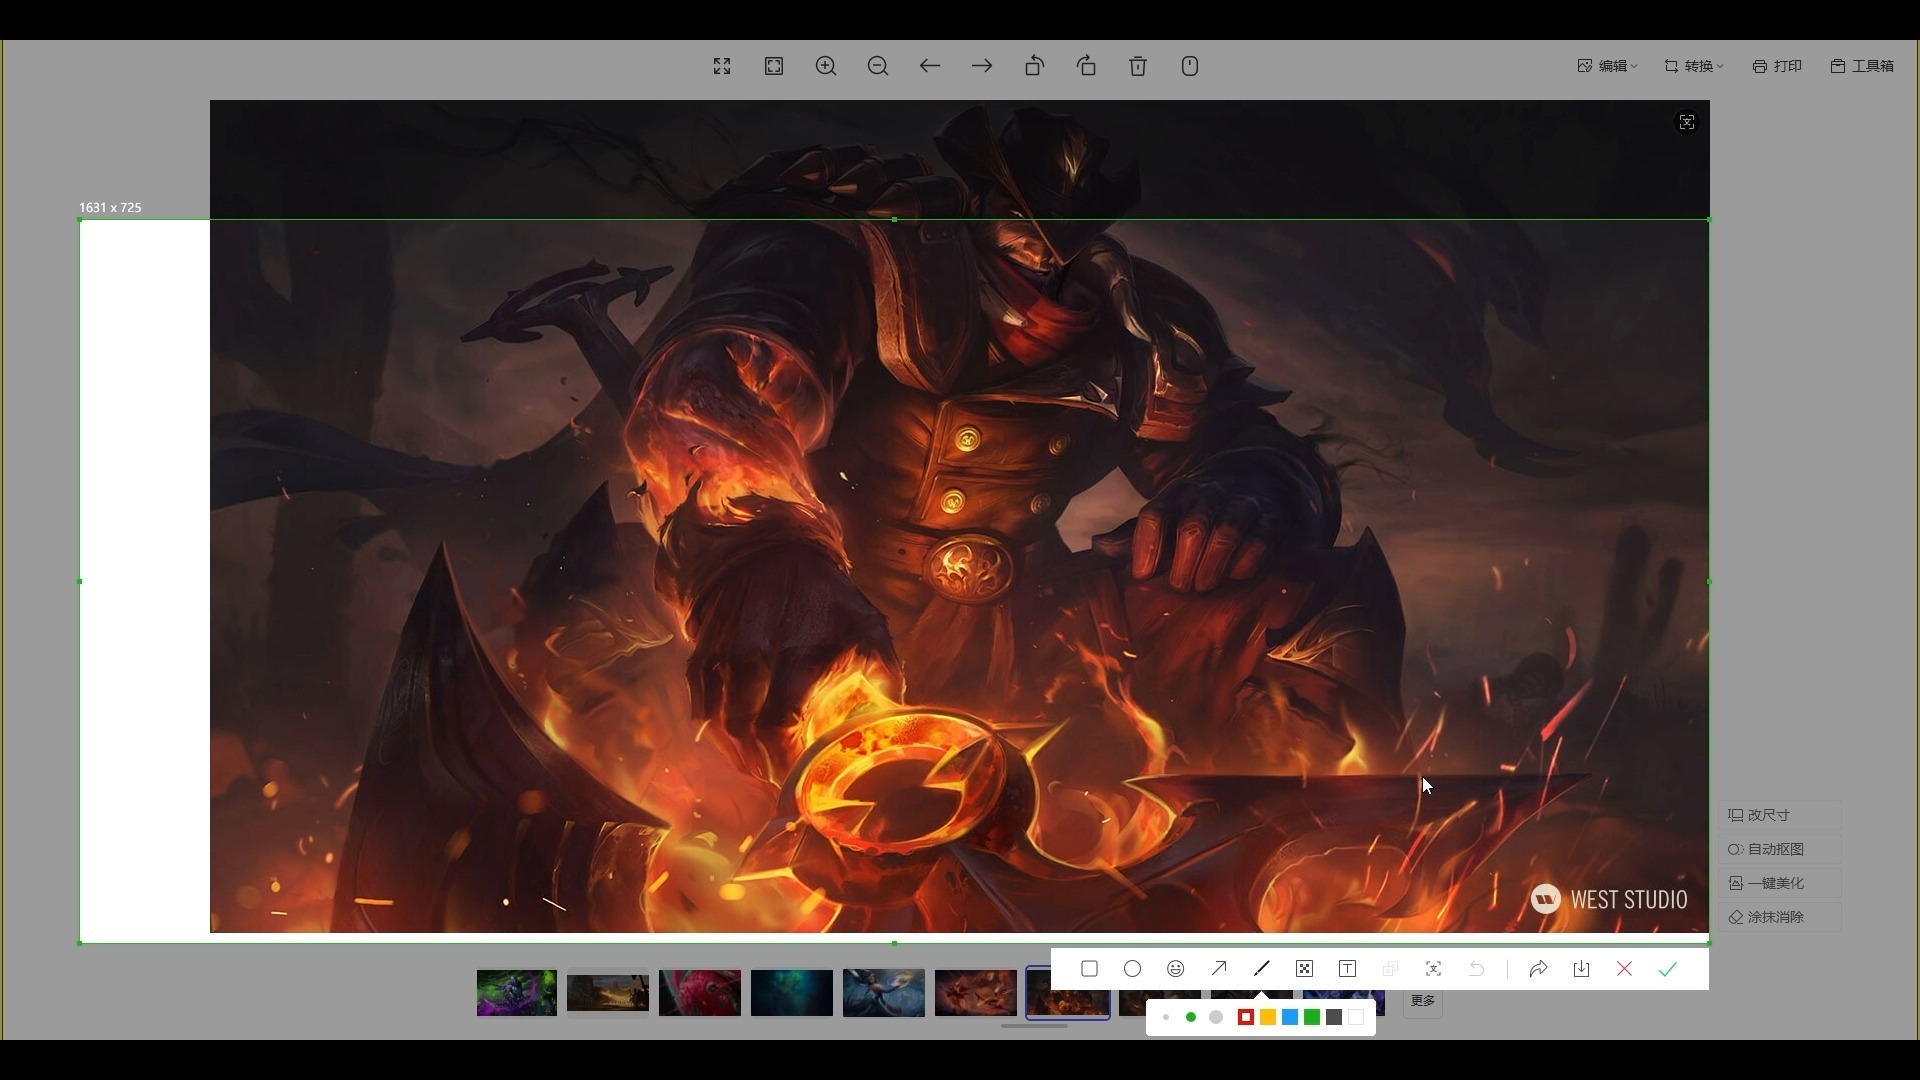
Task: Pick the white color swatch
Action: pos(1356,1017)
